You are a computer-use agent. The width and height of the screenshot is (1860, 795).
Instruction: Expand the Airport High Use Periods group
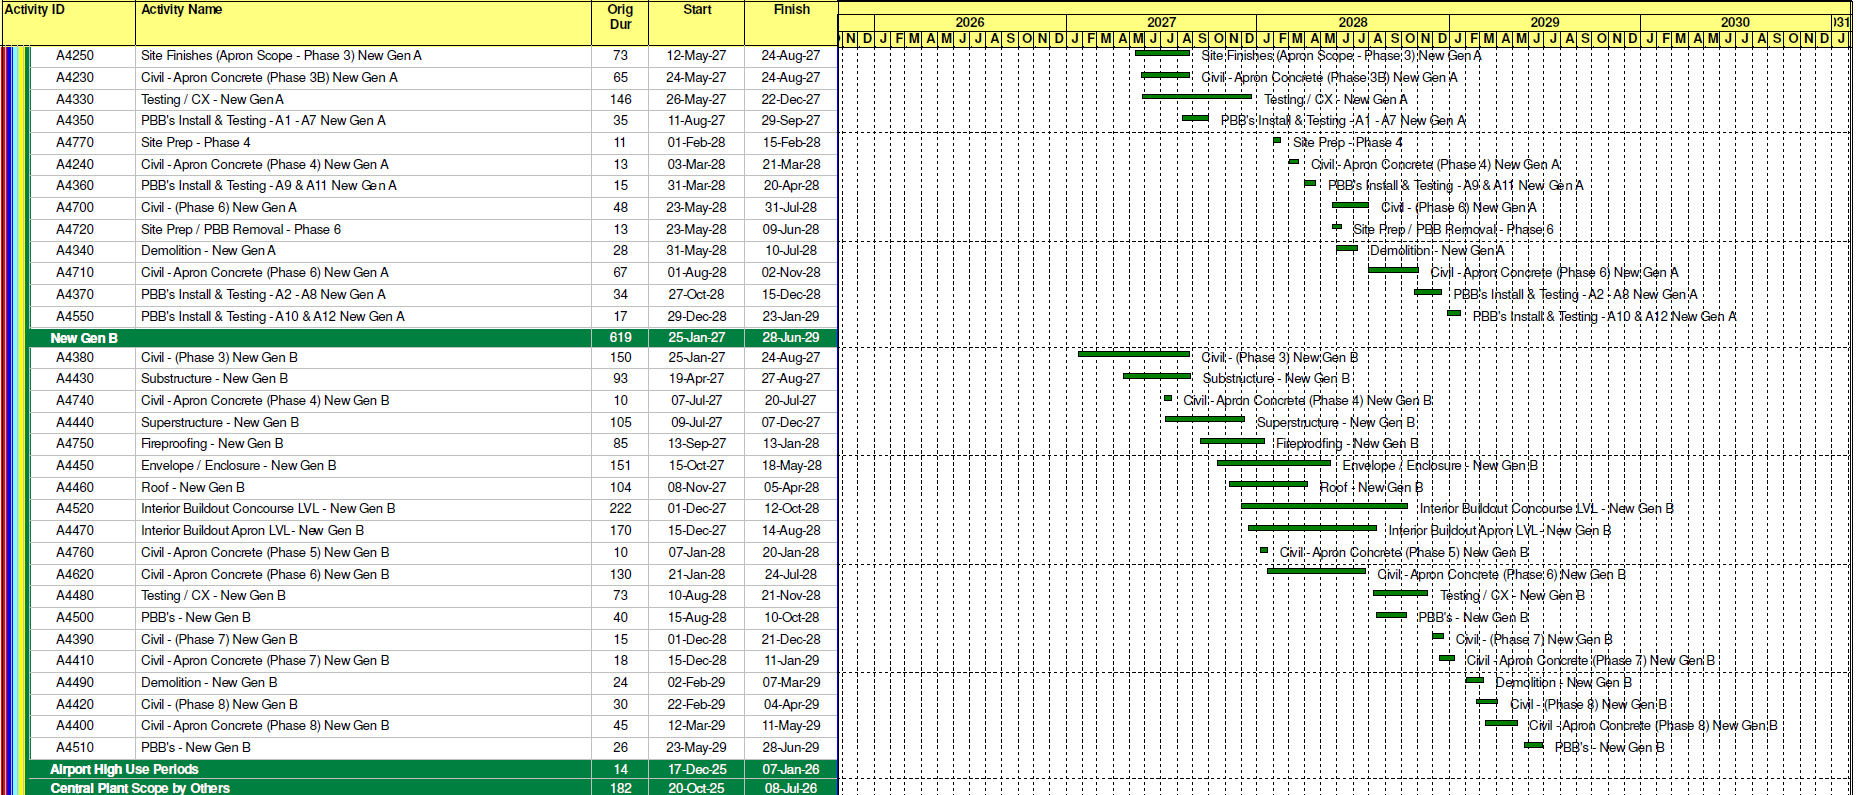[124, 769]
